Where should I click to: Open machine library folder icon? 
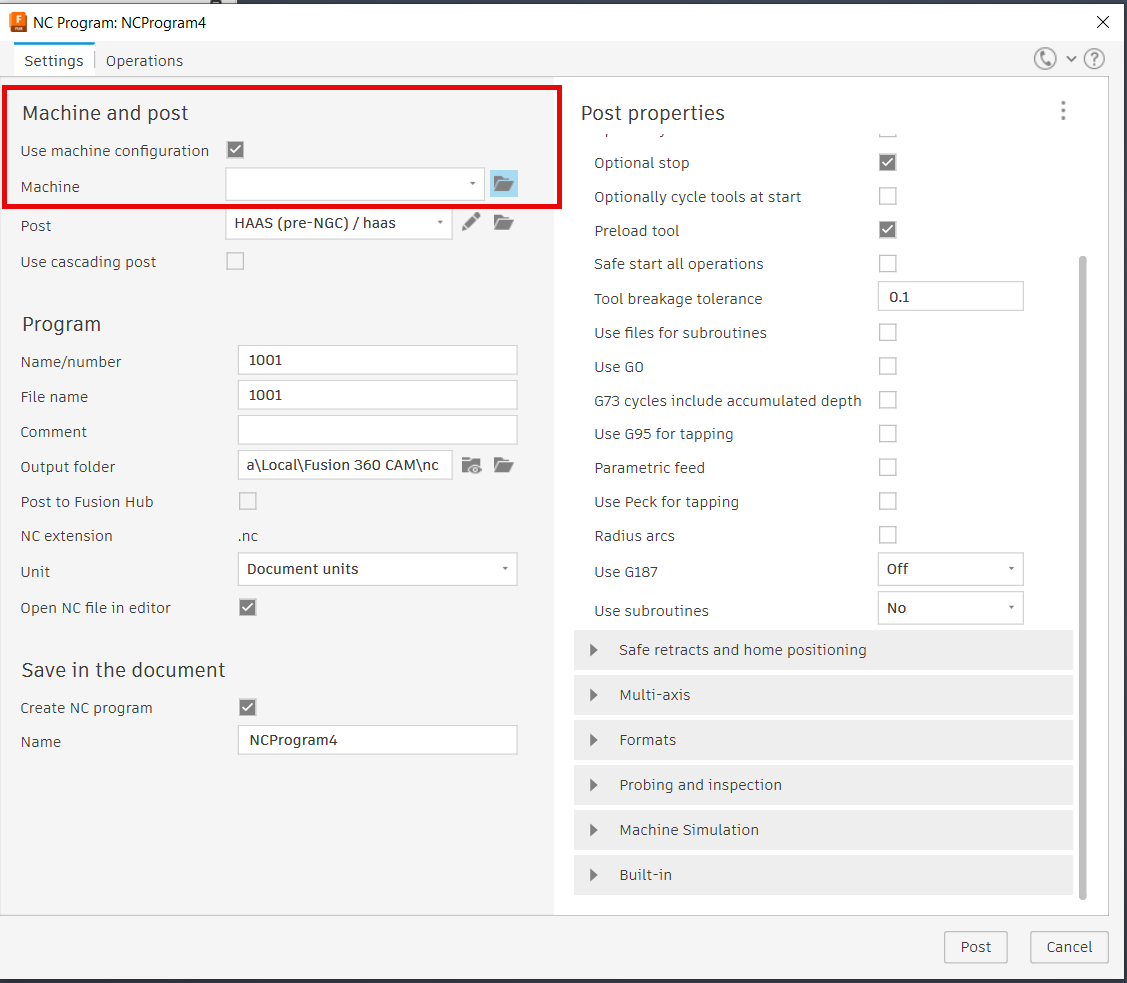click(504, 184)
